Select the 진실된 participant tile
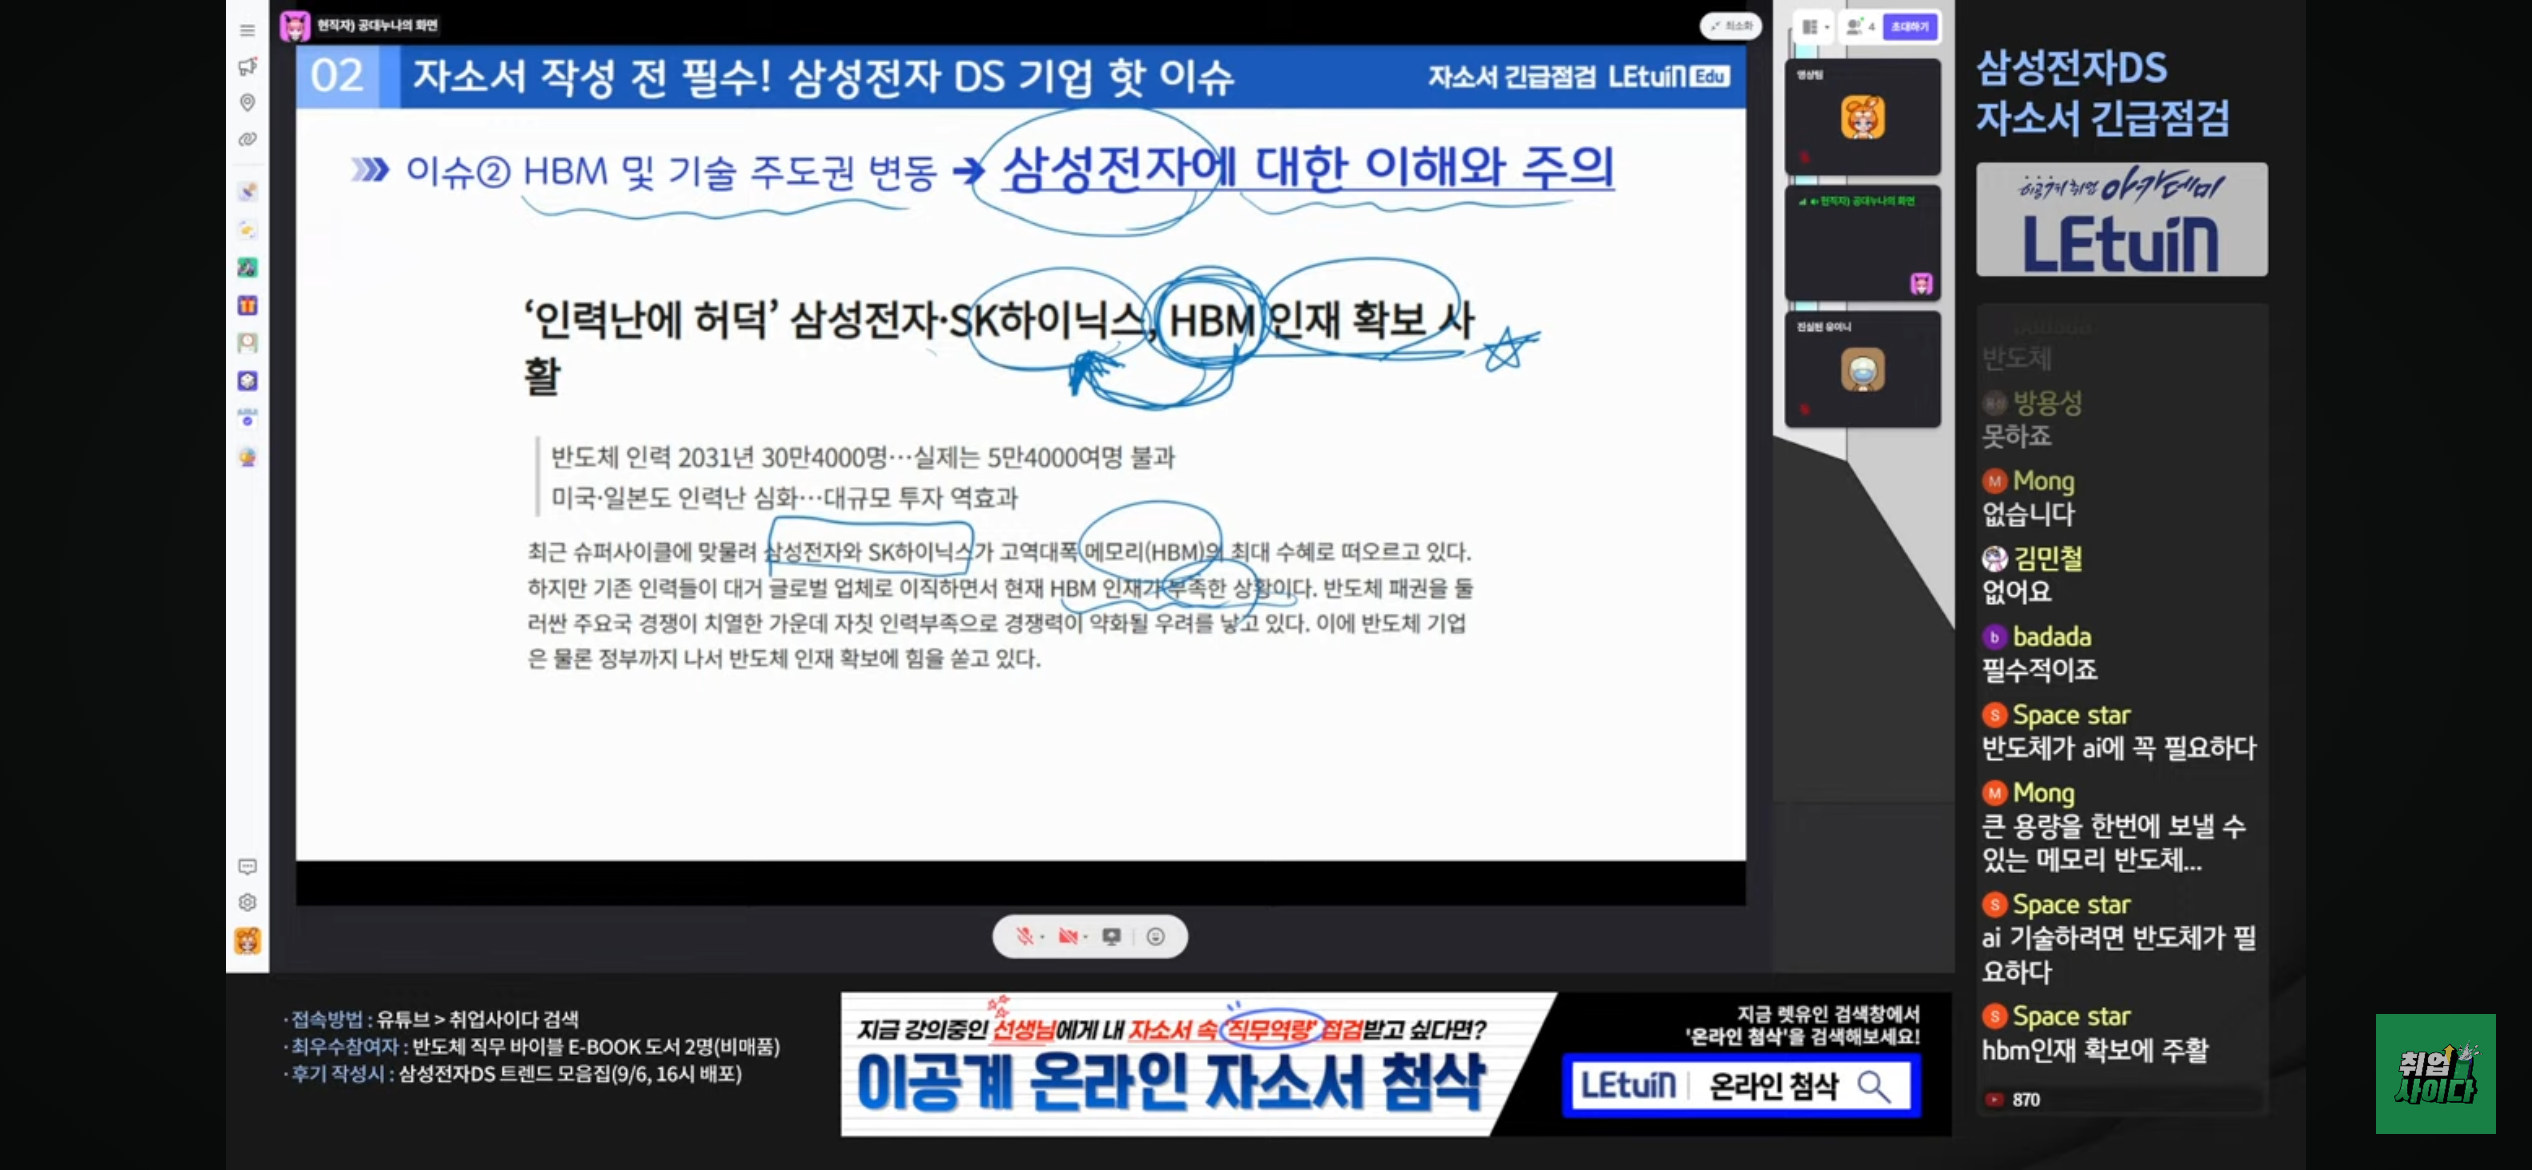This screenshot has width=2532, height=1170. [x=1862, y=369]
